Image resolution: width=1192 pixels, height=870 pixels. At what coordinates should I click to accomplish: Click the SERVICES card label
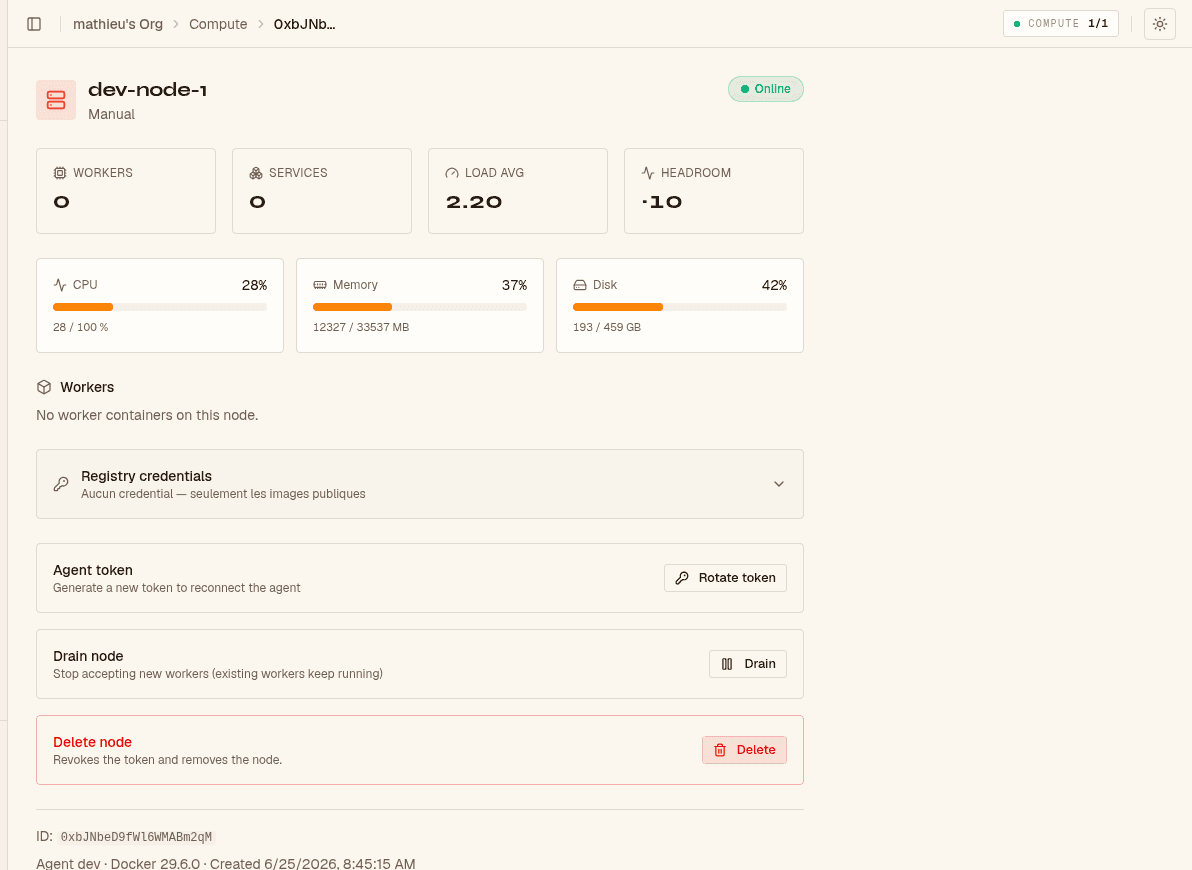[x=298, y=173]
